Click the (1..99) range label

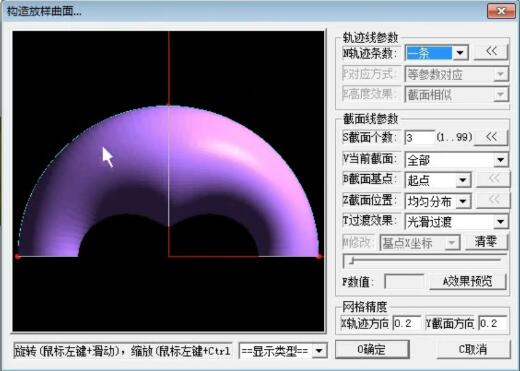455,137
